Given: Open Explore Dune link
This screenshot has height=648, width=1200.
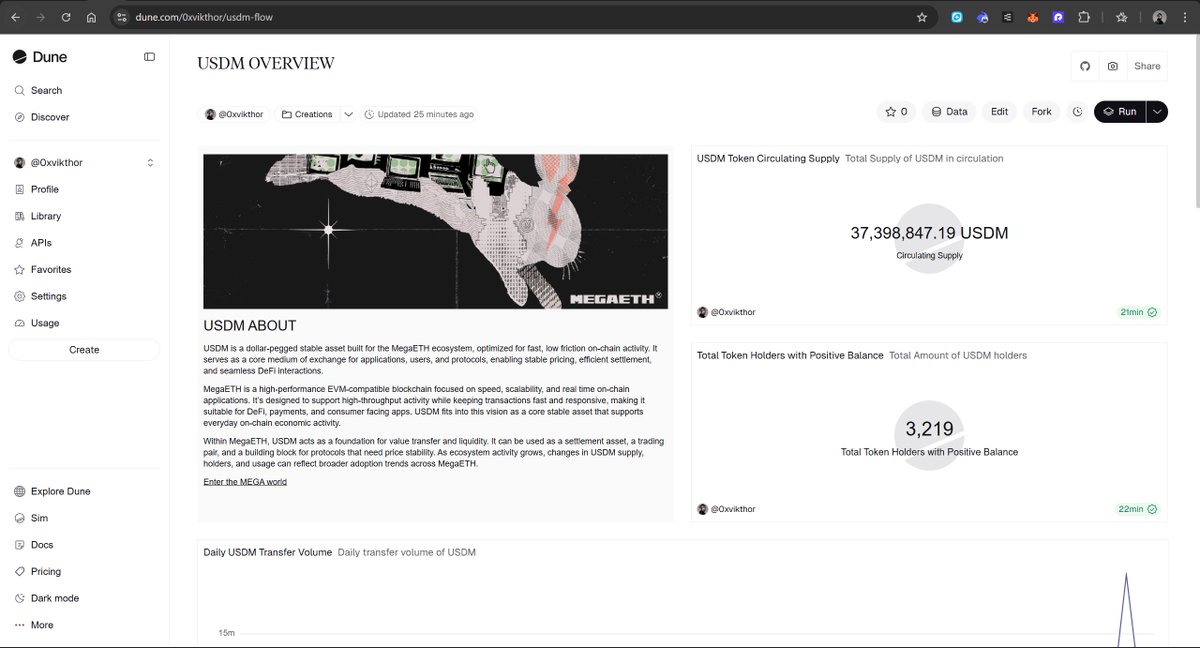Looking at the screenshot, I should click(x=84, y=491).
